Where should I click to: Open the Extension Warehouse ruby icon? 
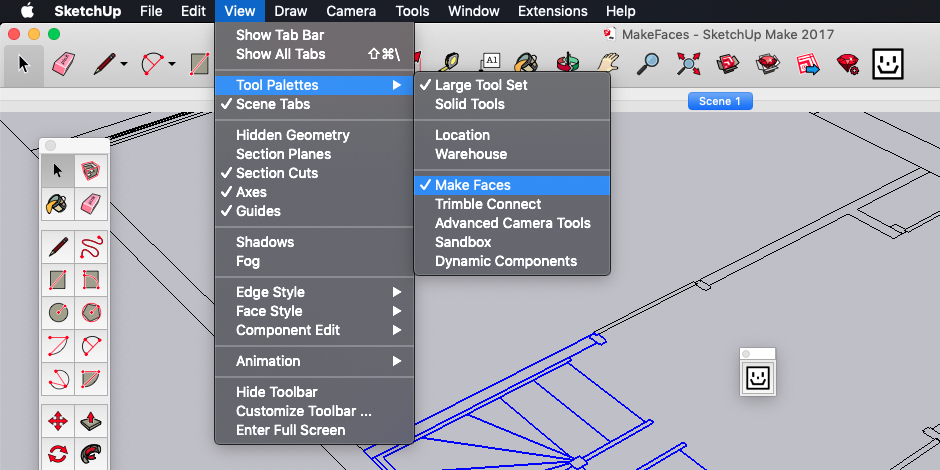[767, 63]
